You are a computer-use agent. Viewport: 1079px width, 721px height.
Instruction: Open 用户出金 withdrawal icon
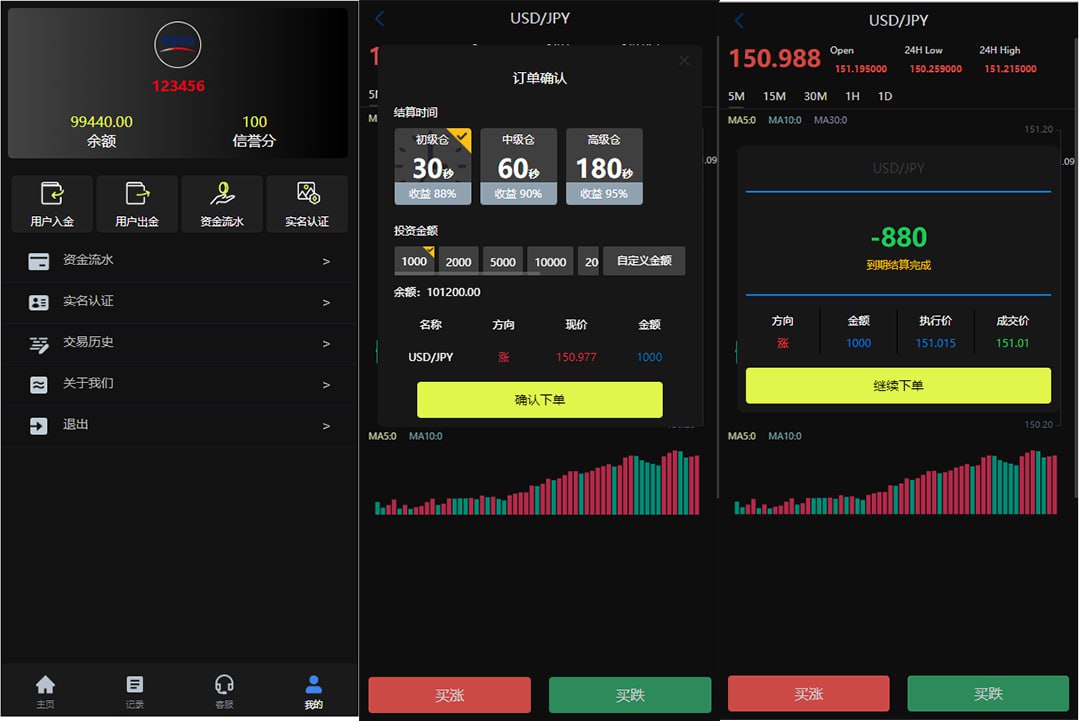137,194
